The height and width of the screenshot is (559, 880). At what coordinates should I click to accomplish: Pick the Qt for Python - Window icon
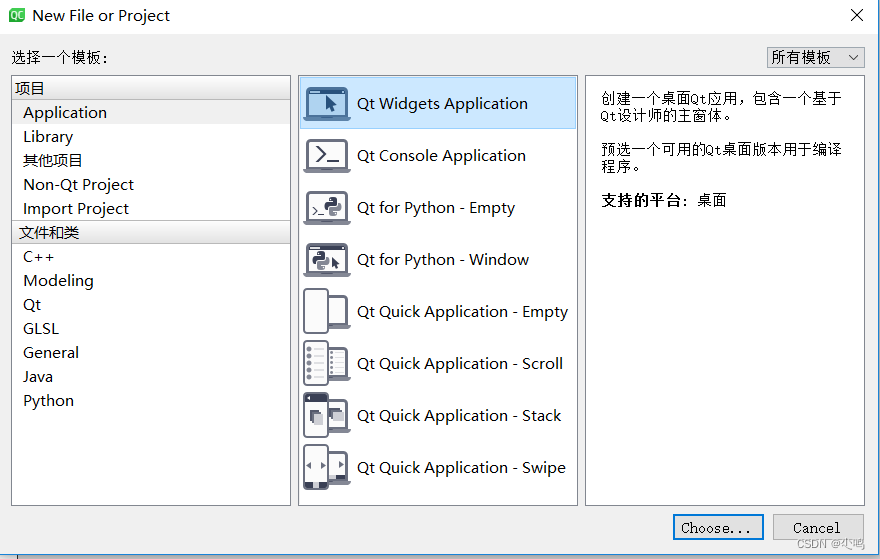coord(327,260)
